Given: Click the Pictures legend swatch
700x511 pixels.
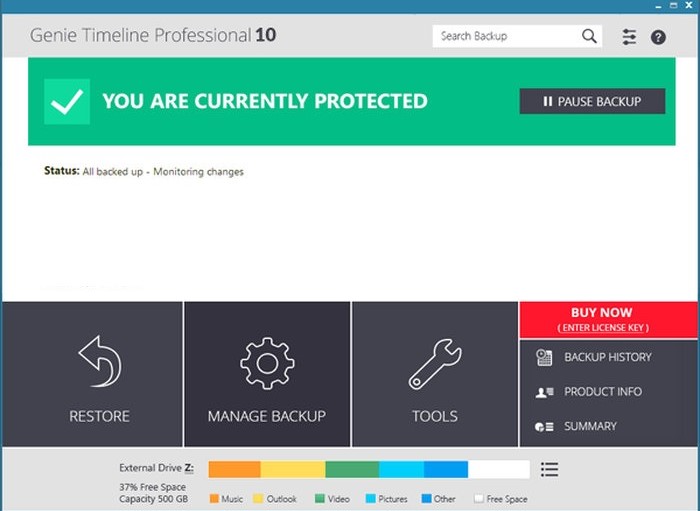Looking at the screenshot, I should [371, 499].
